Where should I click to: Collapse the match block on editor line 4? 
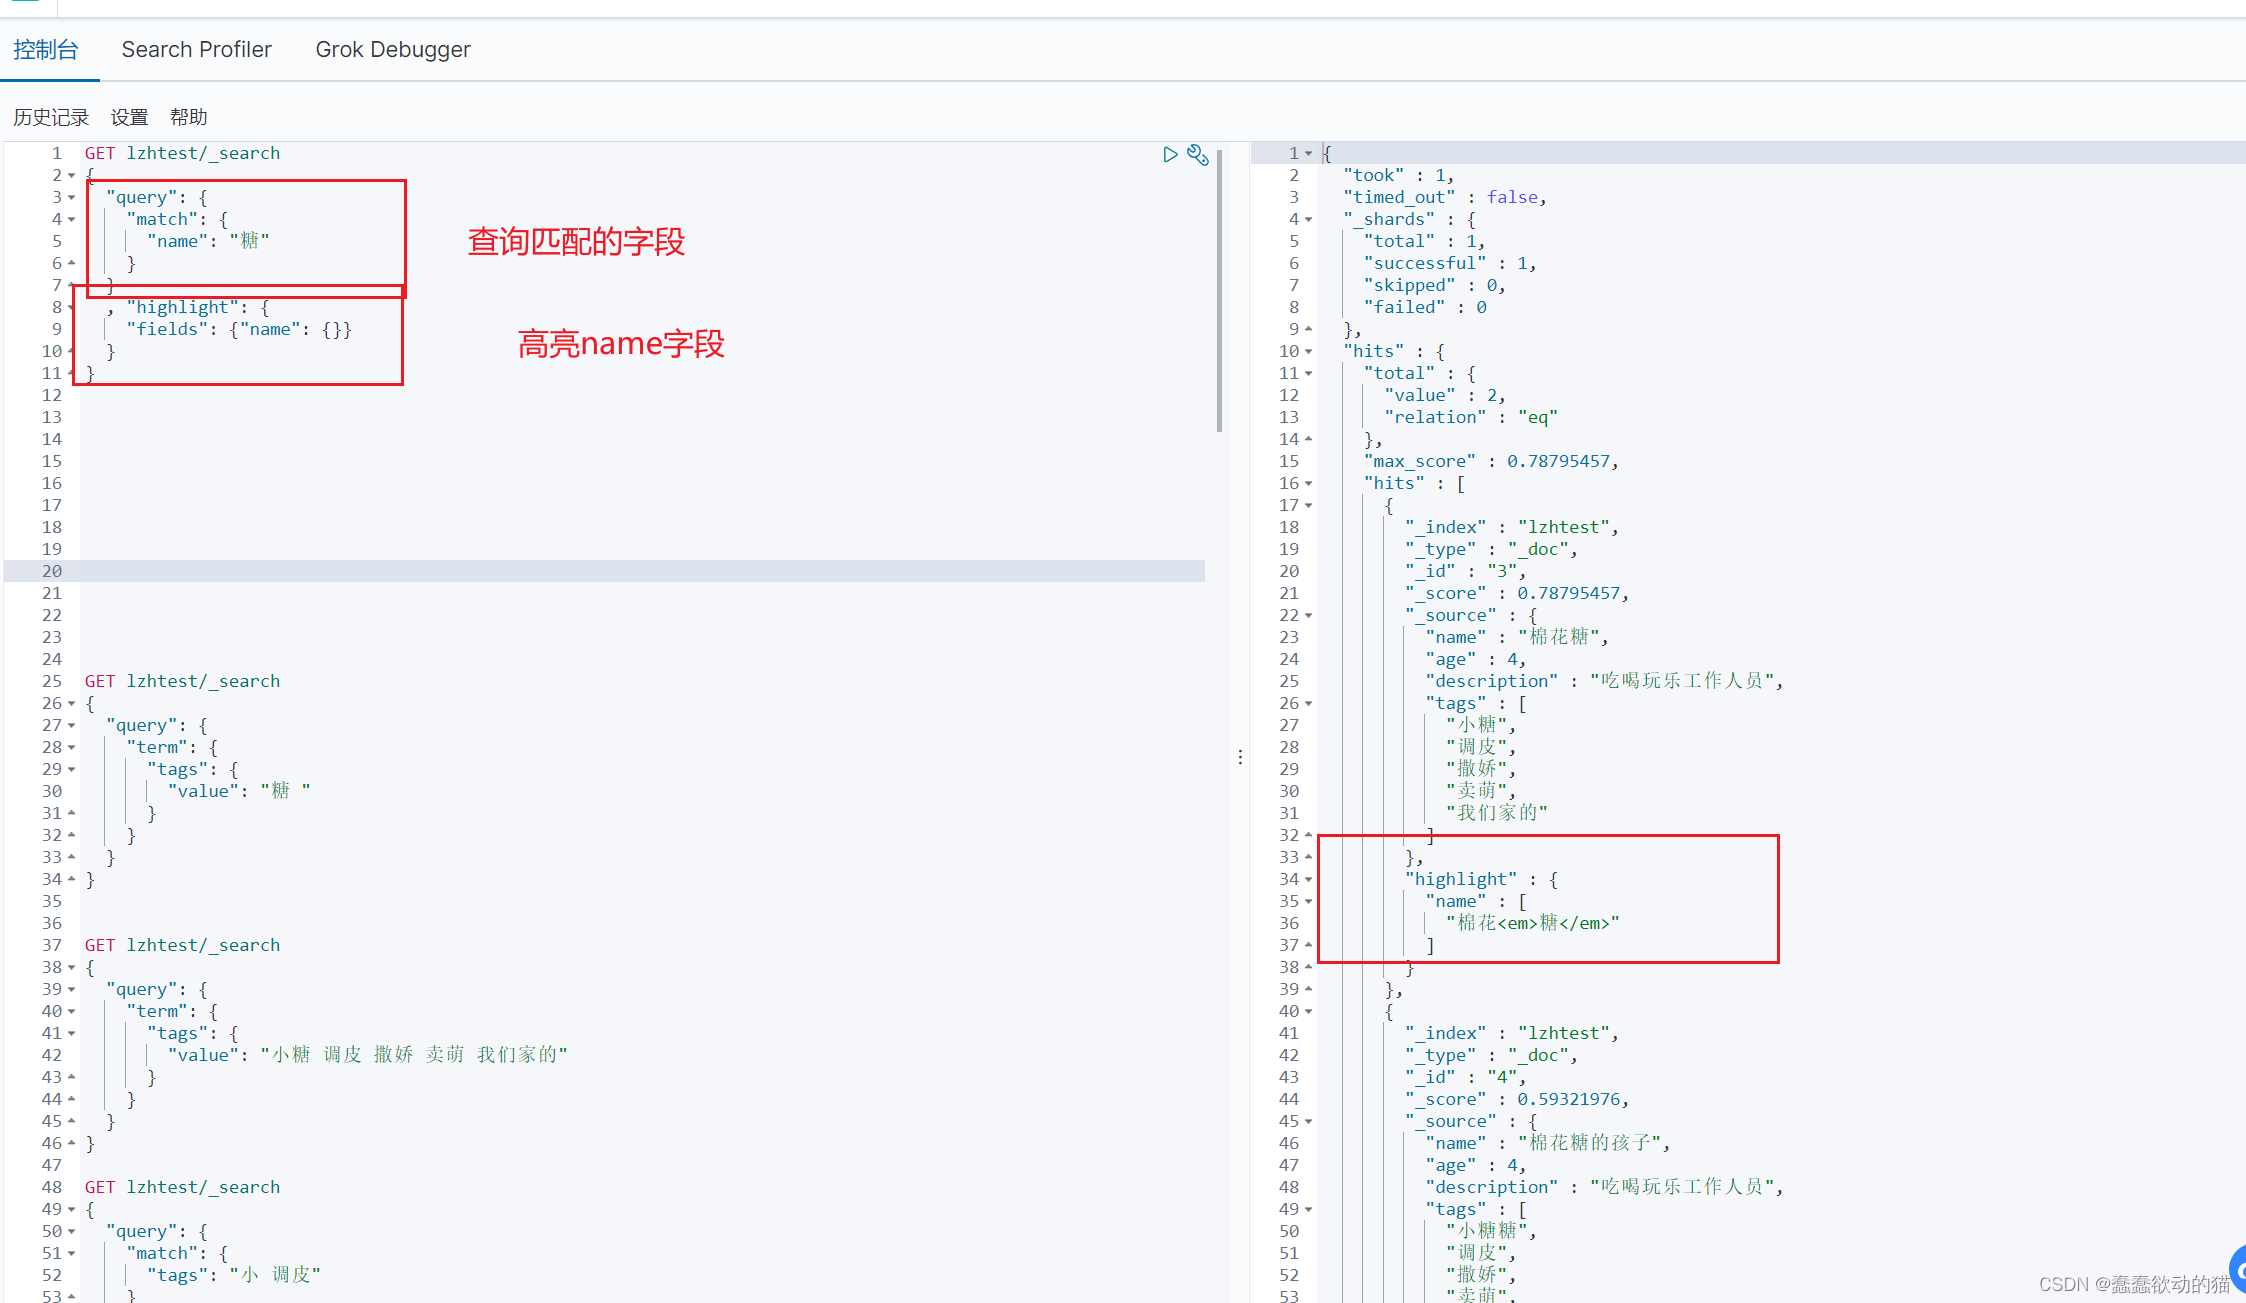click(x=72, y=219)
